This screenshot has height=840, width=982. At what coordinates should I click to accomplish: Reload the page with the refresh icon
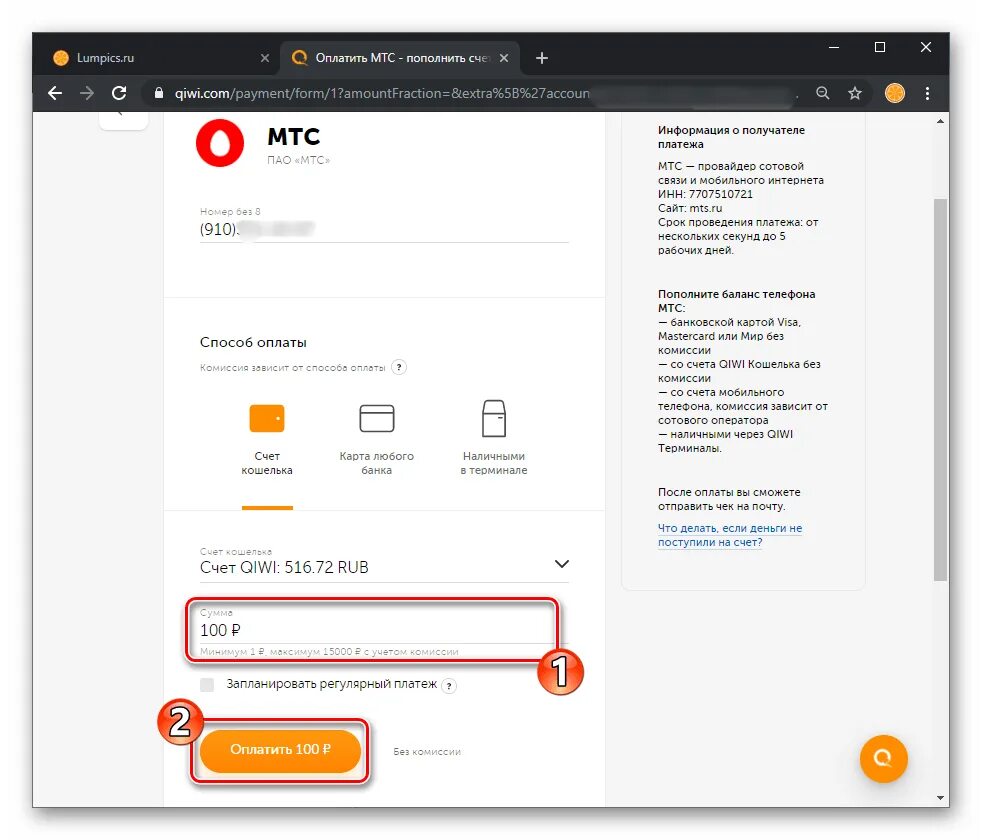point(119,93)
